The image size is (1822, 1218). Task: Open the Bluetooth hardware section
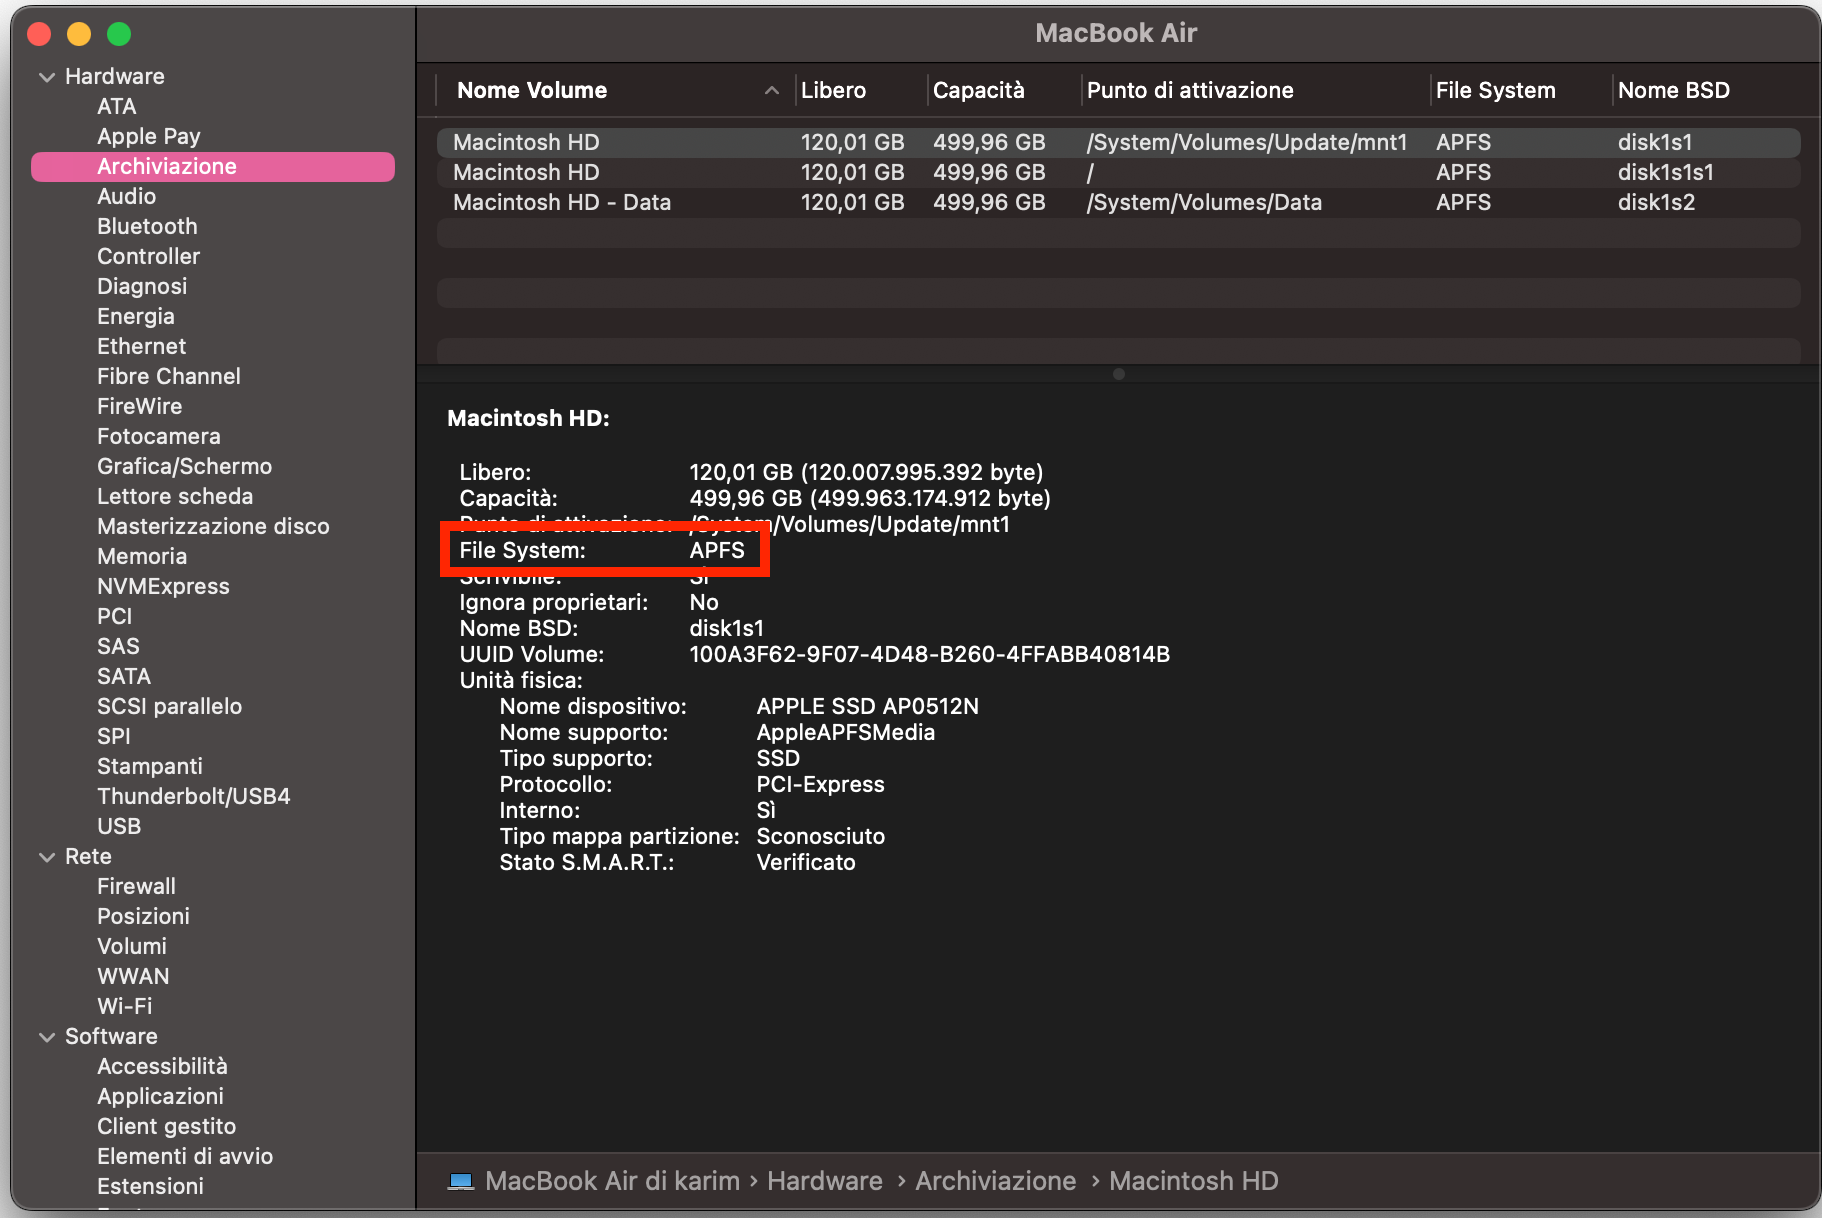click(x=147, y=226)
